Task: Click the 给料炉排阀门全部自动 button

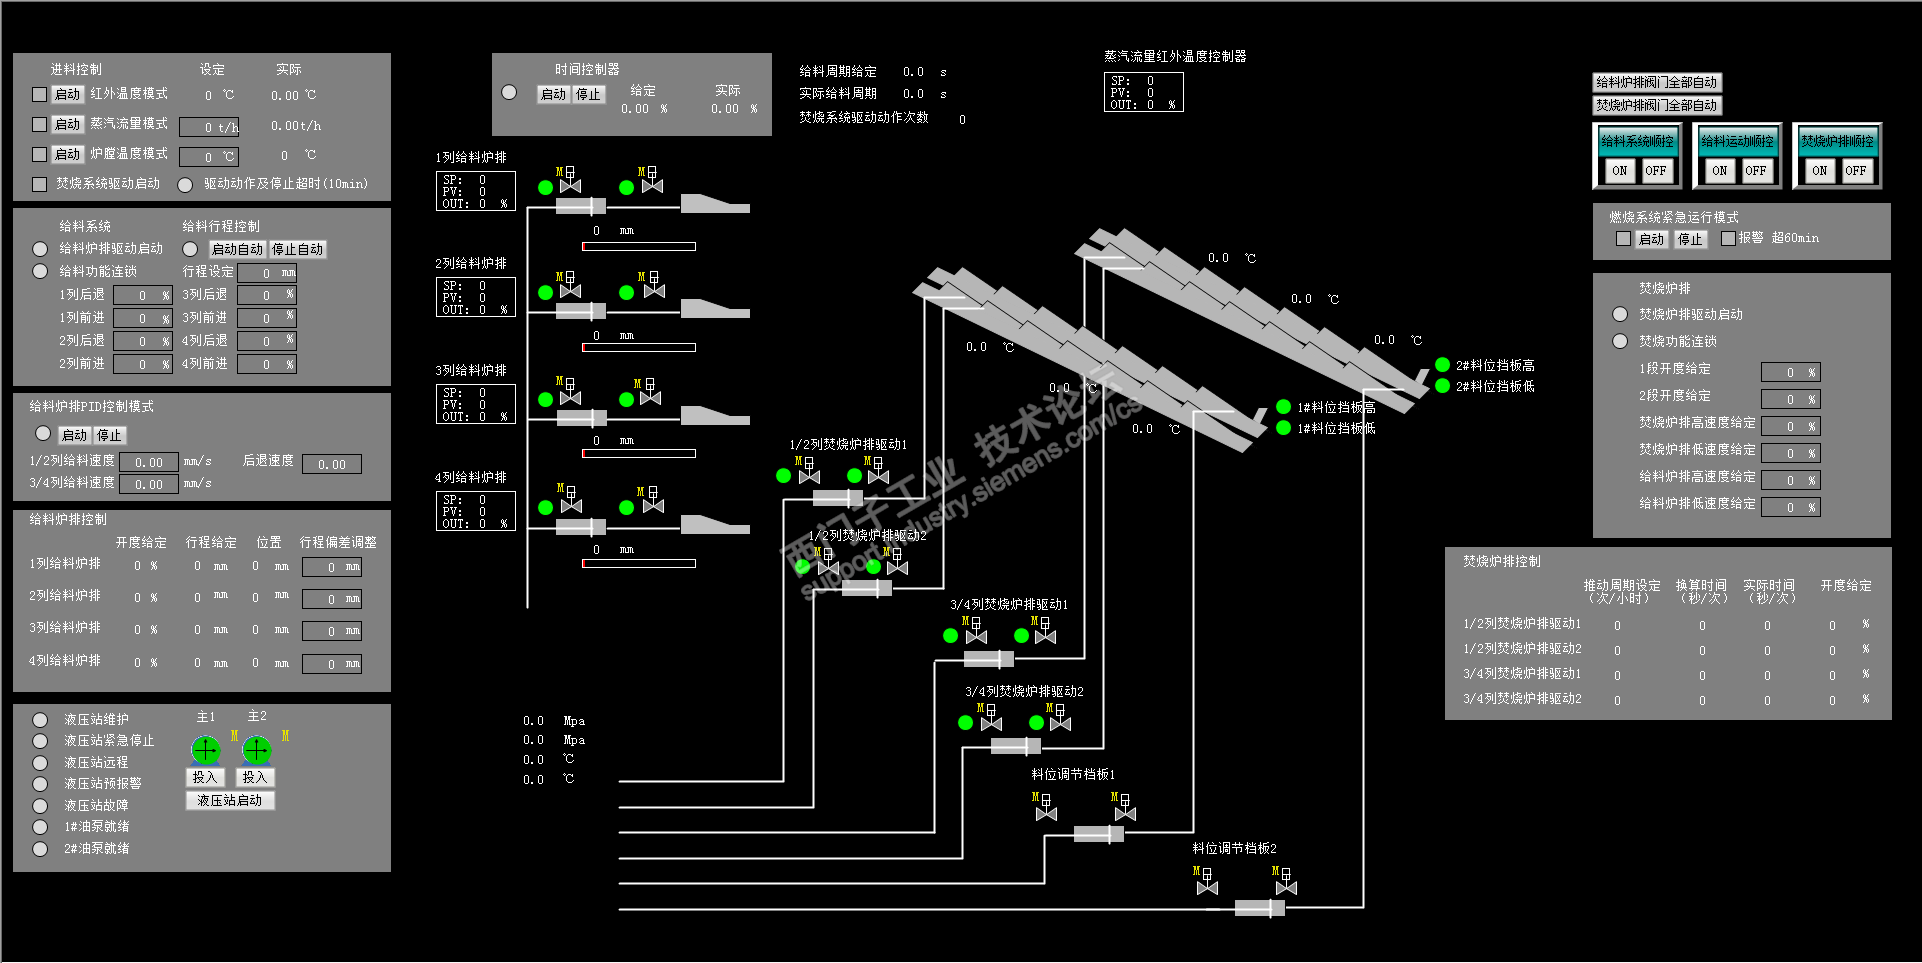Action: point(1657,82)
